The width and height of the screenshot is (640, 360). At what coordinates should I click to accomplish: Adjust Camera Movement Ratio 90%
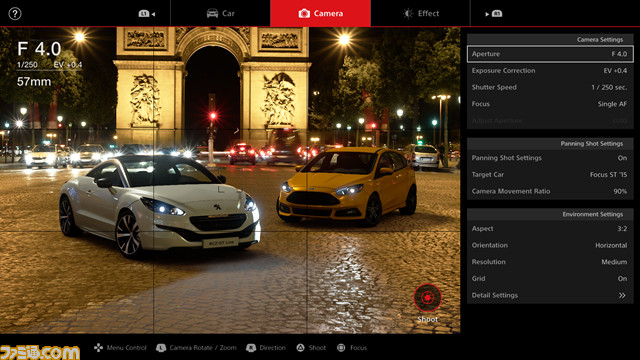coord(550,191)
